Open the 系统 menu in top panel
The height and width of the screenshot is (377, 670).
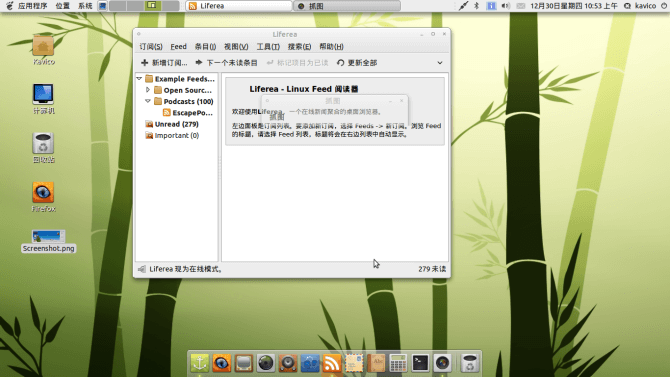tap(85, 6)
